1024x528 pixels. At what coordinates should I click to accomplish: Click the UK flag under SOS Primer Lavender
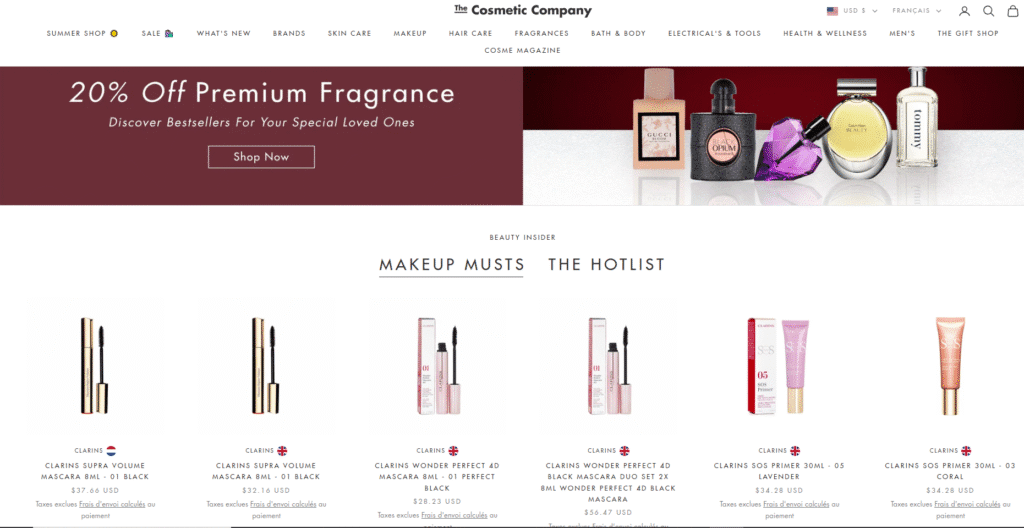(795, 450)
